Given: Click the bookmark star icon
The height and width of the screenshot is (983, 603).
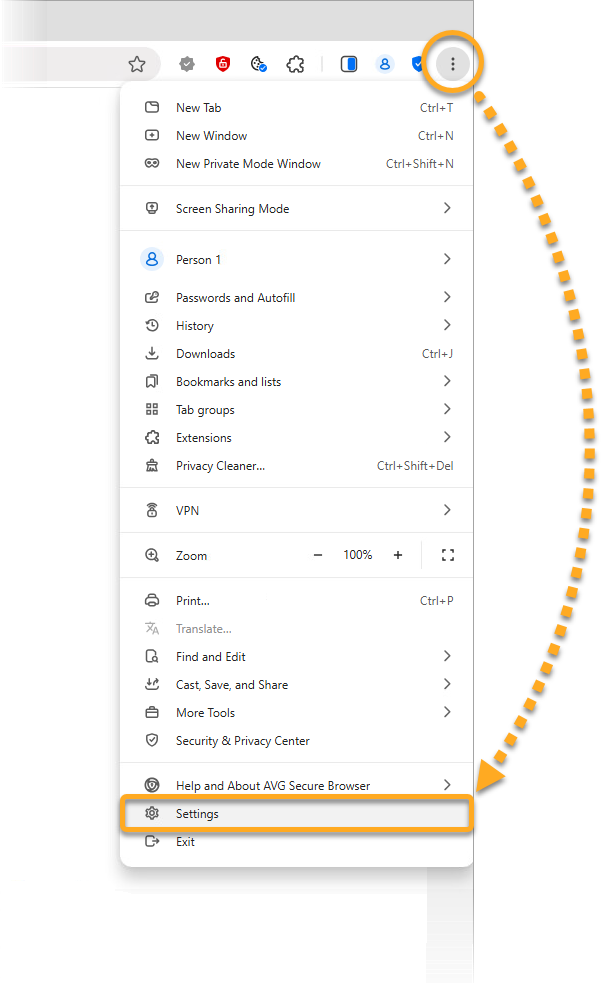Looking at the screenshot, I should click(137, 64).
